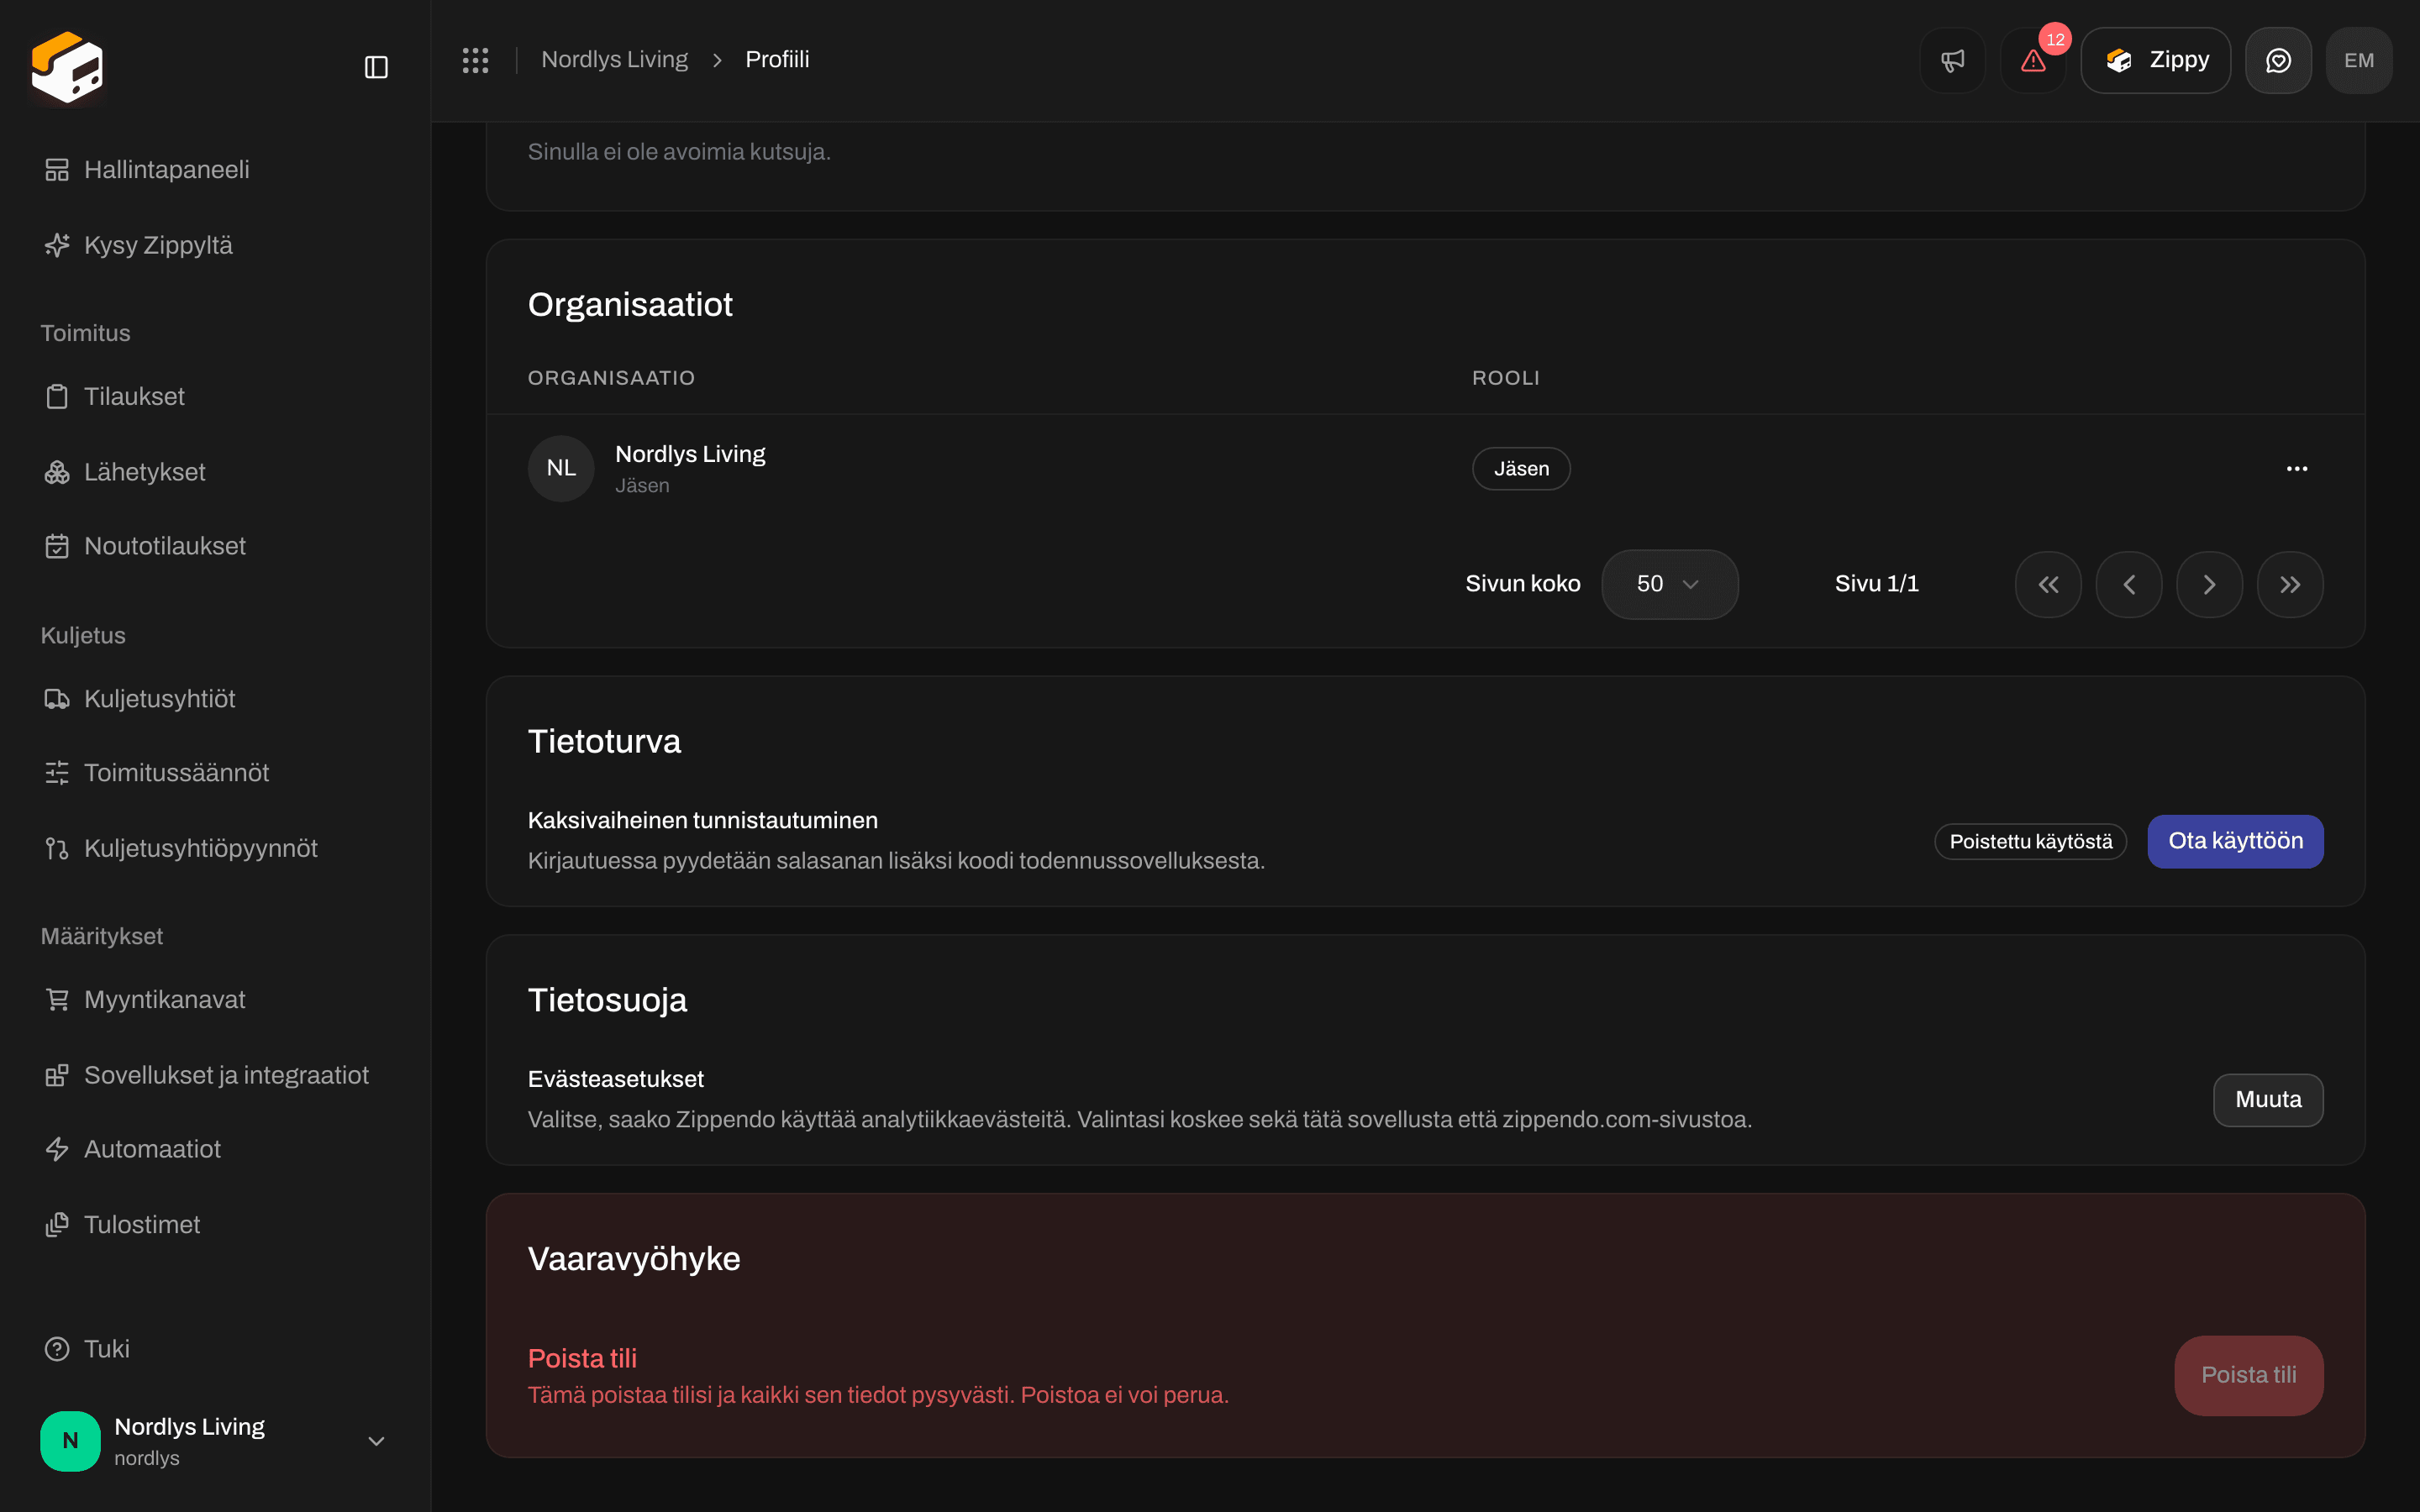Open Sivun koko dropdown showing 50
The height and width of the screenshot is (1512, 2420).
tap(1669, 584)
